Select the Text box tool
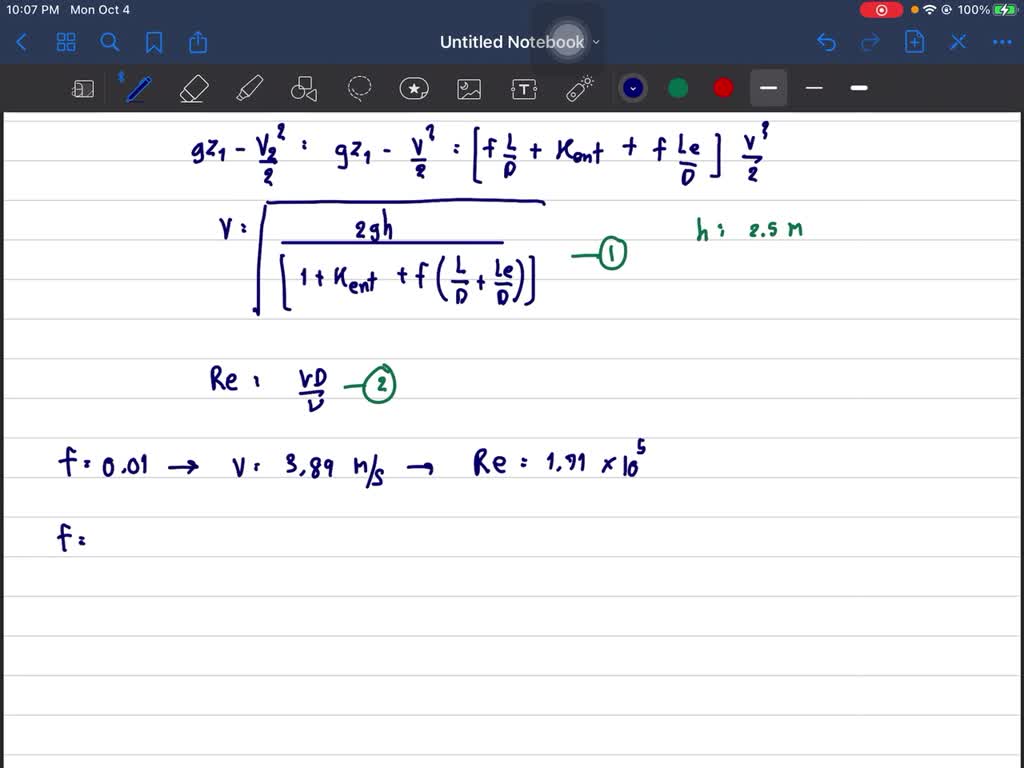The image size is (1024, 768). coord(524,89)
